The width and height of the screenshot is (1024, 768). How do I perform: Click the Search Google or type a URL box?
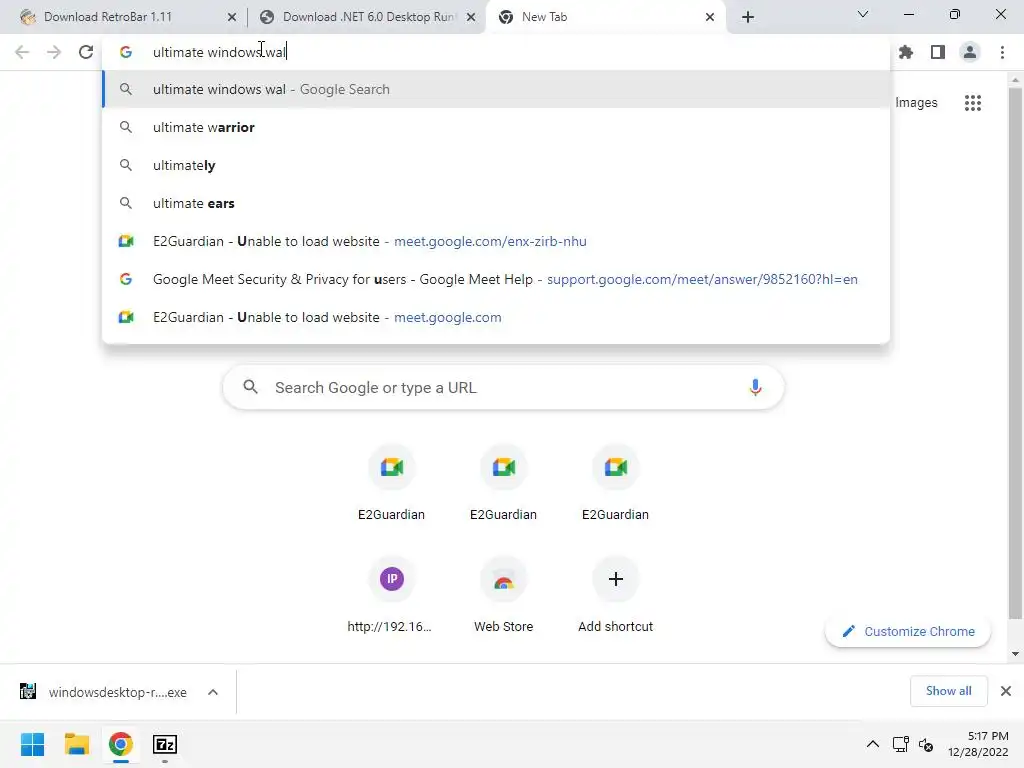(x=503, y=387)
